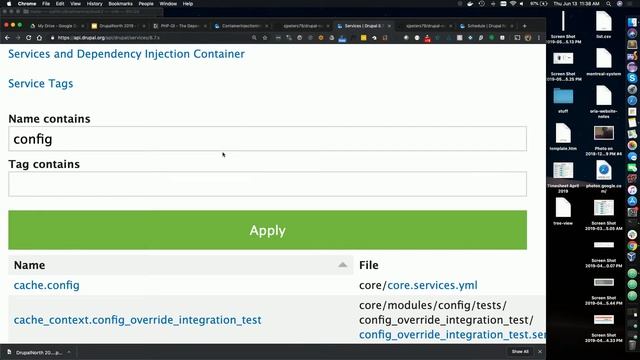Select the Timesheet April 2019 desktop file

coord(563,177)
